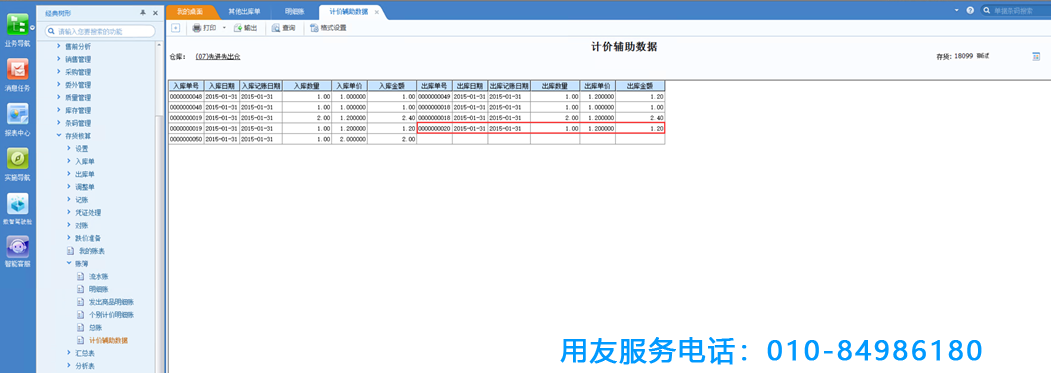Click the 出库单价 column header
The height and width of the screenshot is (373, 1051).
(x=597, y=86)
